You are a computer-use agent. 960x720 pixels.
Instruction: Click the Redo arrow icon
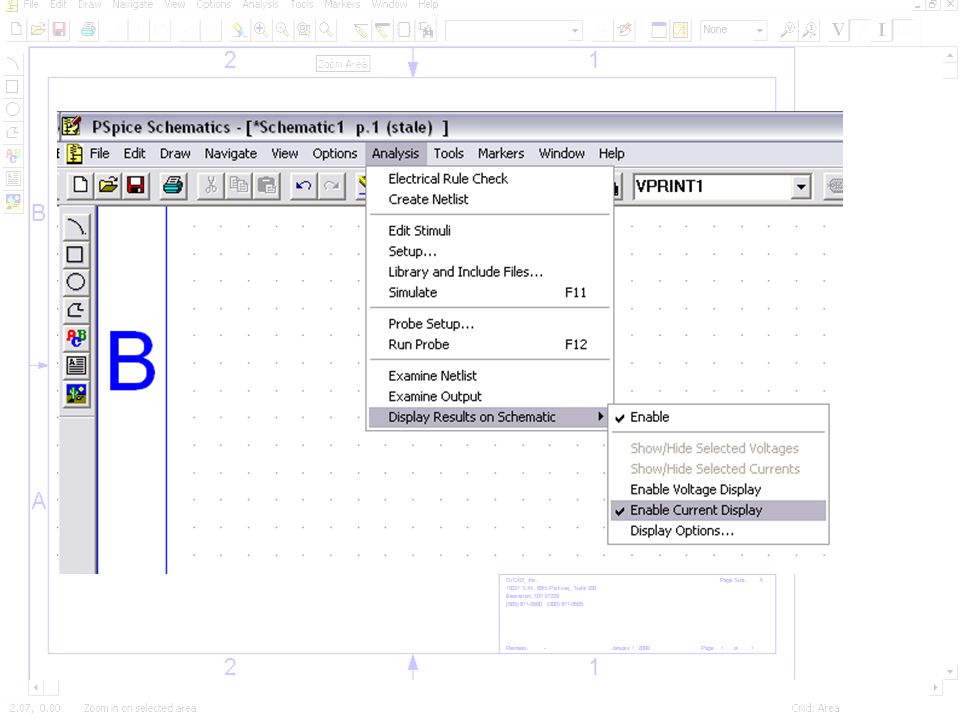[332, 185]
